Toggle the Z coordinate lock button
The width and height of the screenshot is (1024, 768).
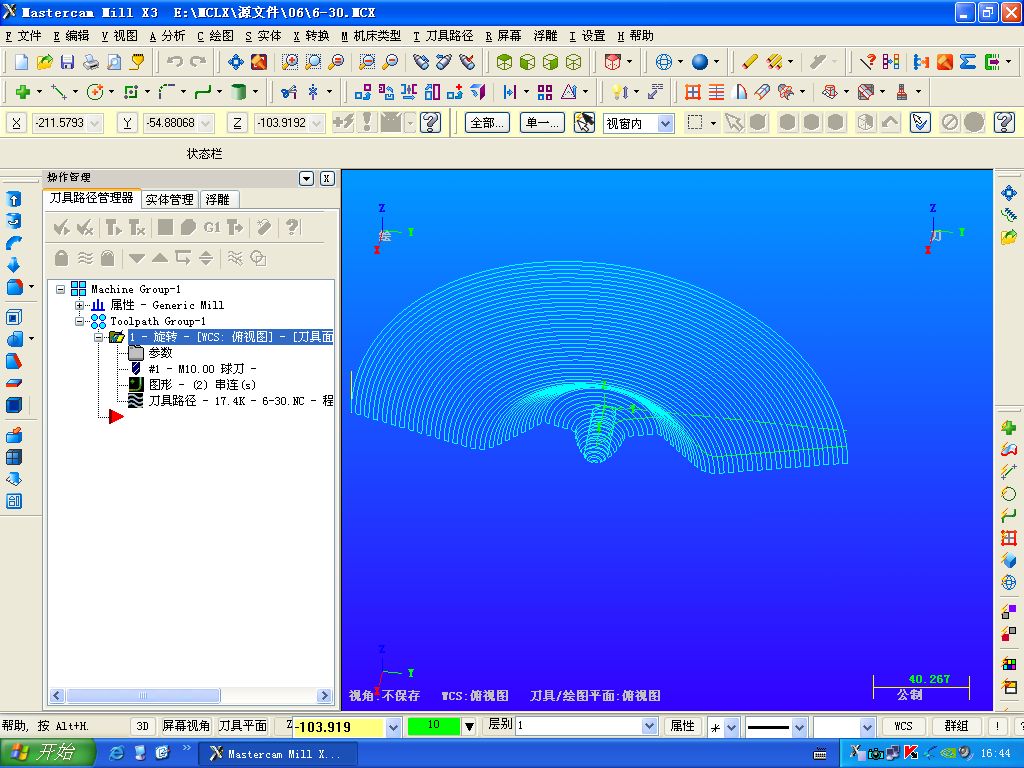(238, 123)
